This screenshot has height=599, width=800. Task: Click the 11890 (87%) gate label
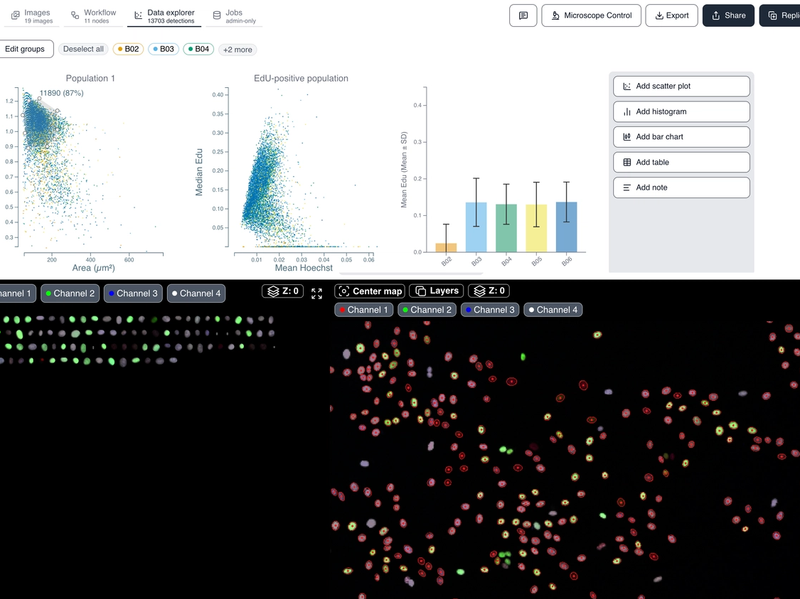pos(62,93)
